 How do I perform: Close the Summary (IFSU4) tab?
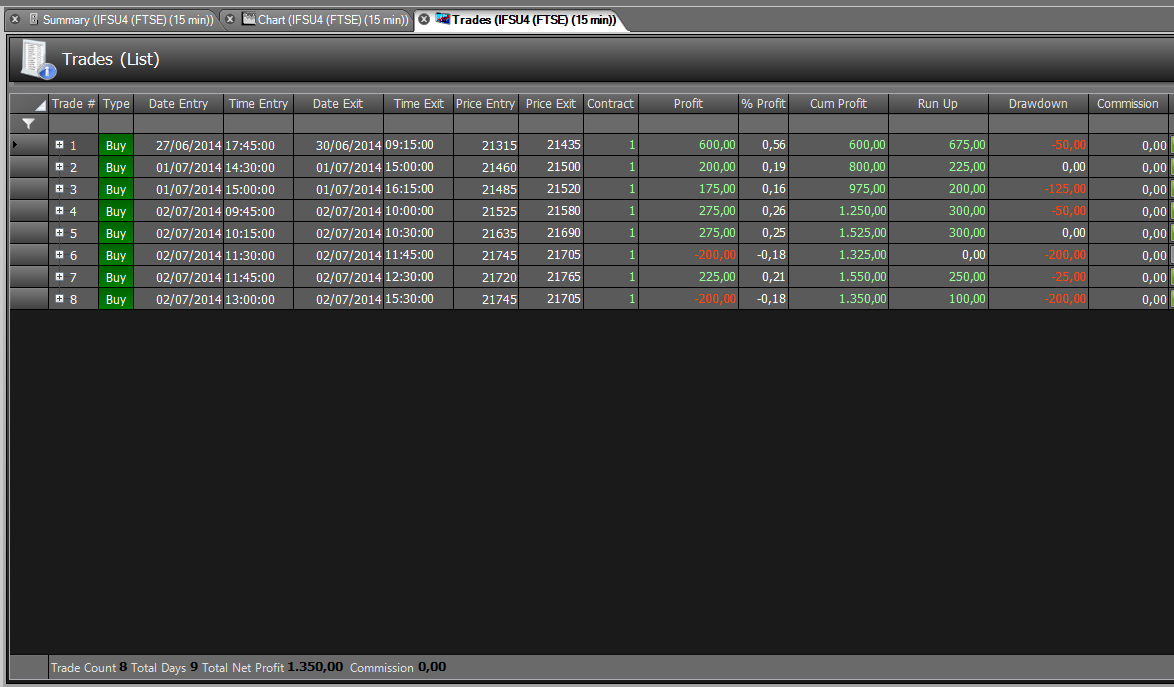(15, 19)
